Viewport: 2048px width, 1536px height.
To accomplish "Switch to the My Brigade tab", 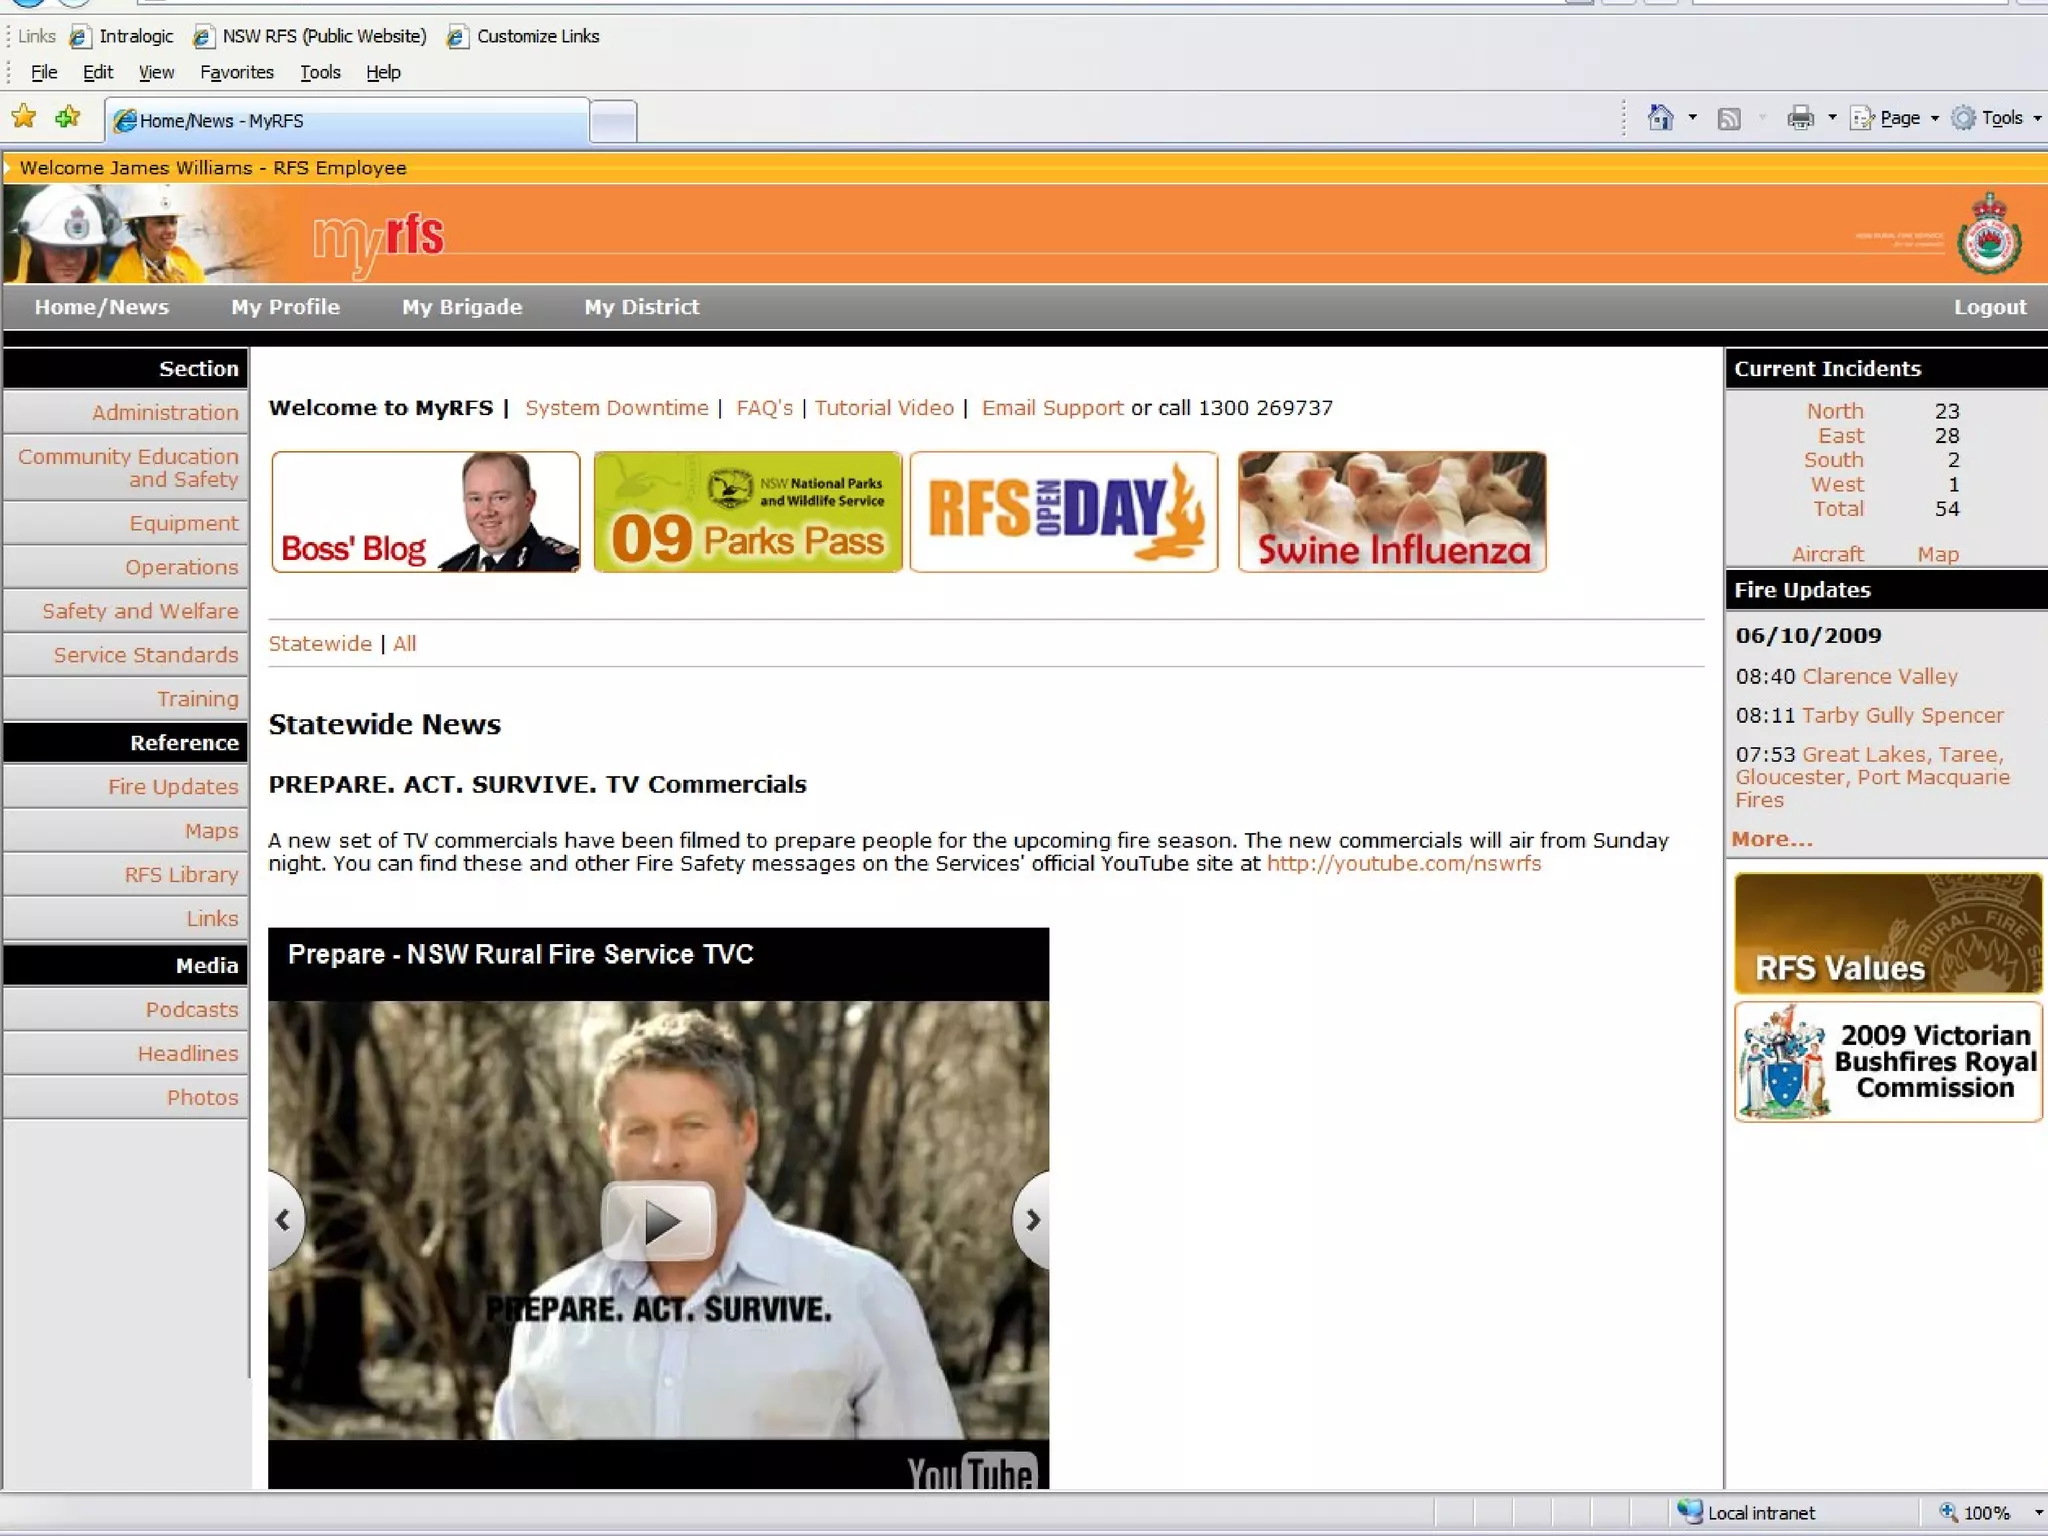I will [462, 307].
